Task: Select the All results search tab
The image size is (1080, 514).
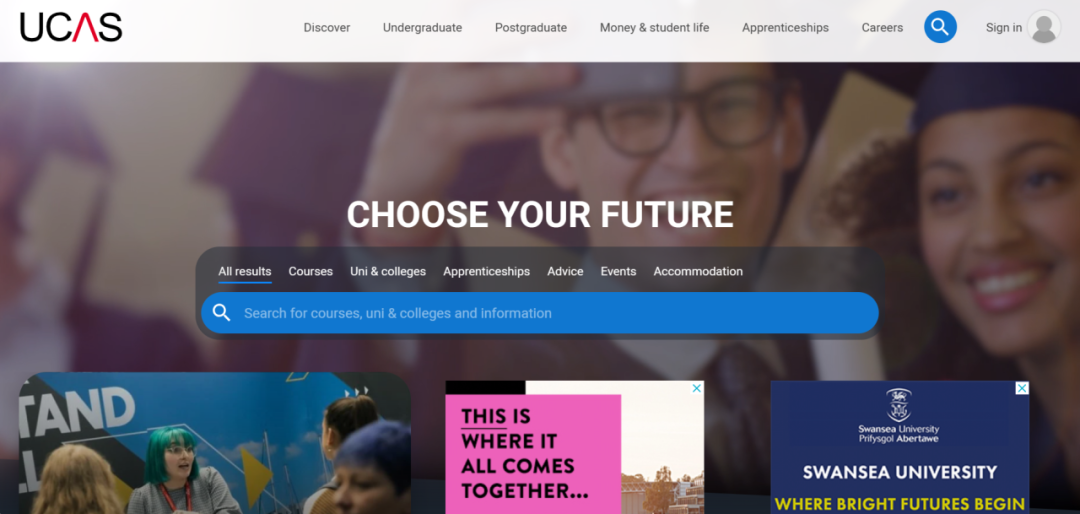Action: 245,271
